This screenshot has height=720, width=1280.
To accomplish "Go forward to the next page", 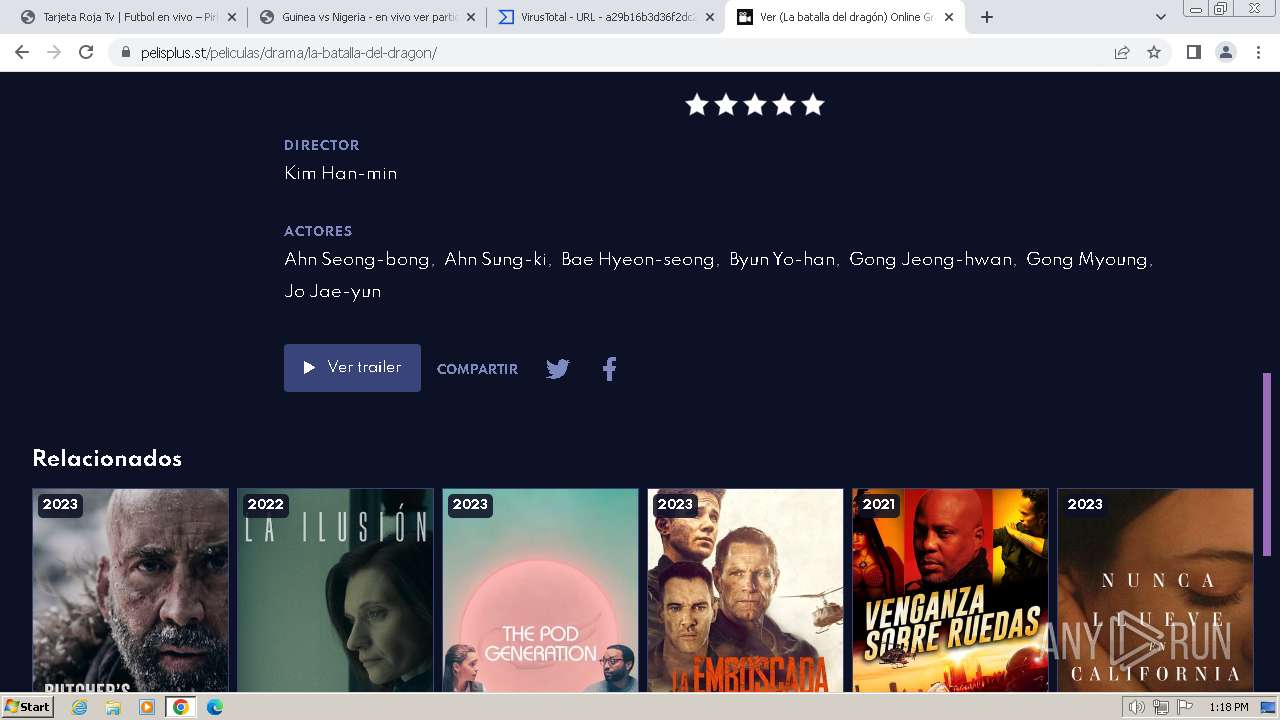I will [54, 52].
